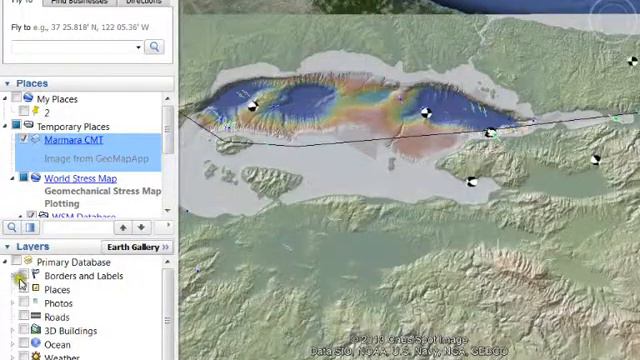Viewport: 640px width, 360px height.
Task: Collapse the Places panel header triangle
Action: [7, 84]
